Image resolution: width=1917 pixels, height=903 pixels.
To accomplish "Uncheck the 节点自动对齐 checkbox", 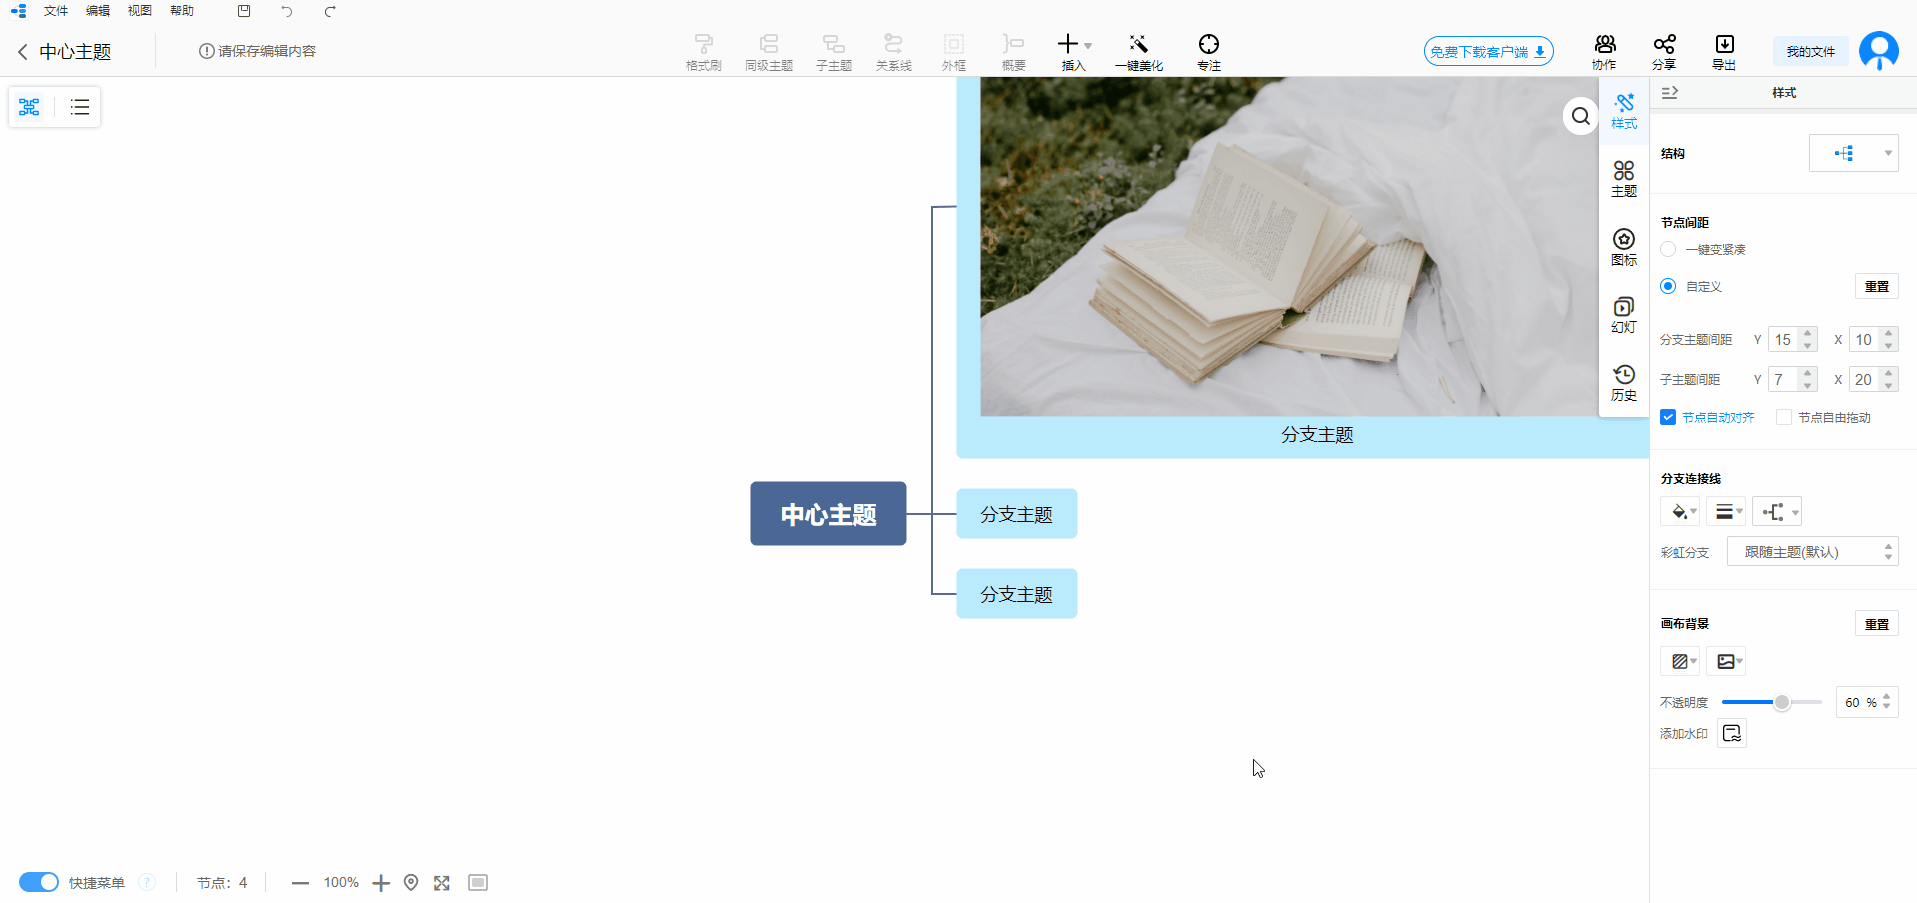I will click(x=1668, y=417).
